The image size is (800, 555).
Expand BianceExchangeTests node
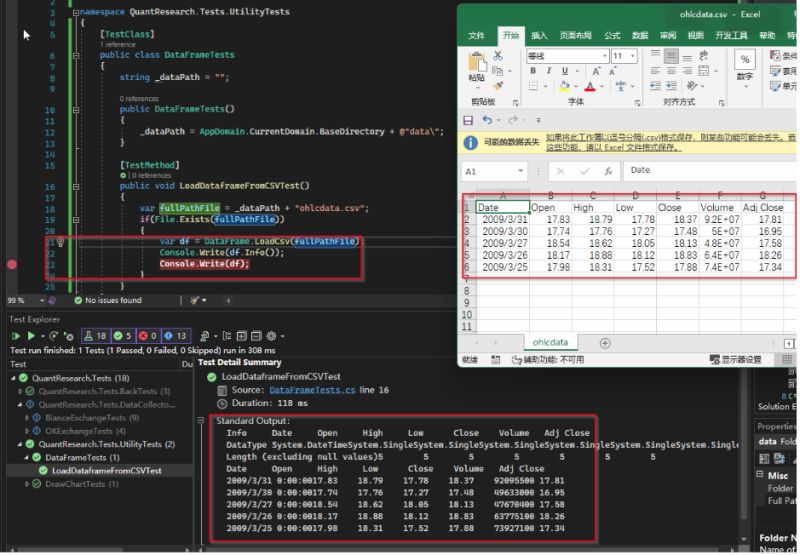click(27, 418)
